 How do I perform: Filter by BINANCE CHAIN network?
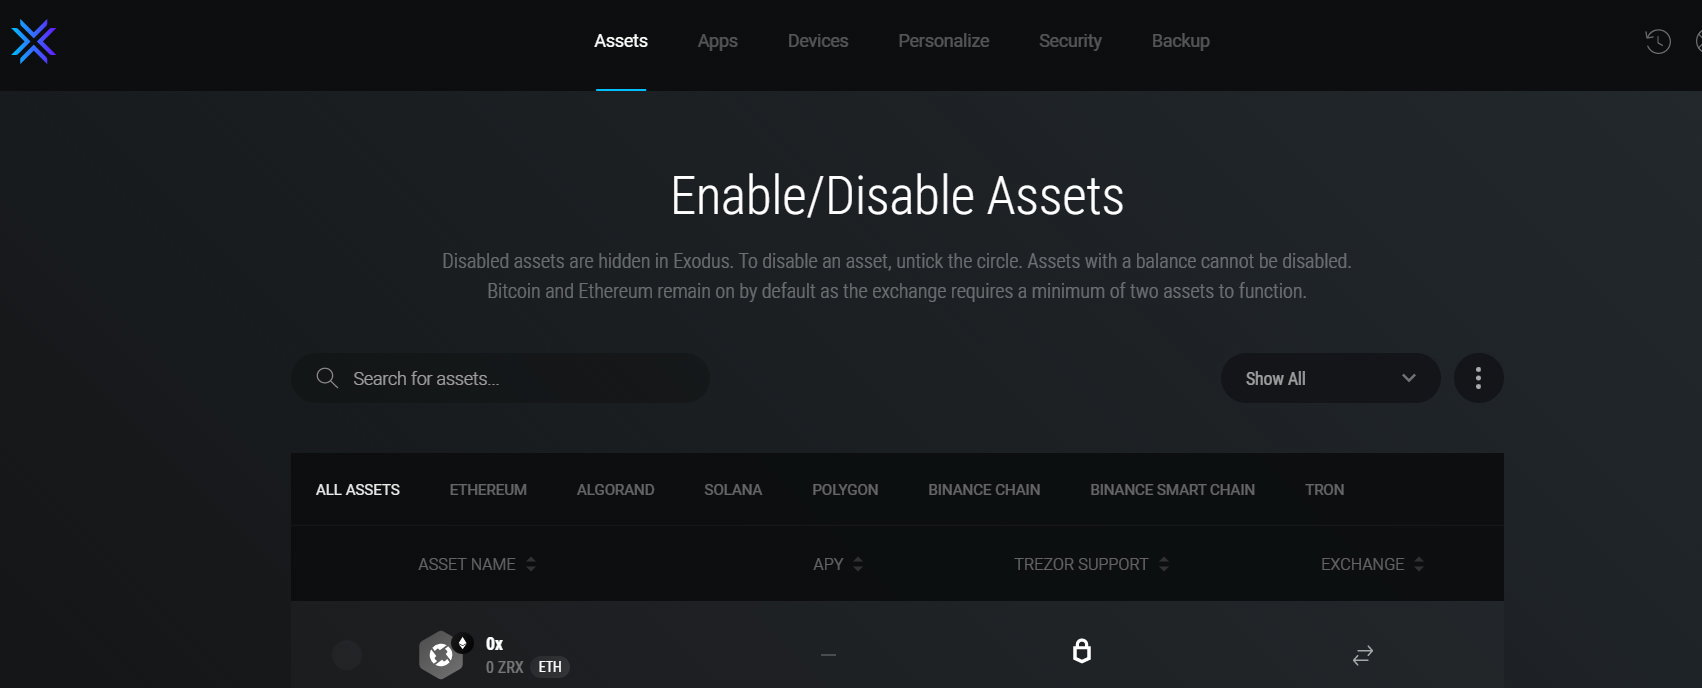pyautogui.click(x=984, y=489)
